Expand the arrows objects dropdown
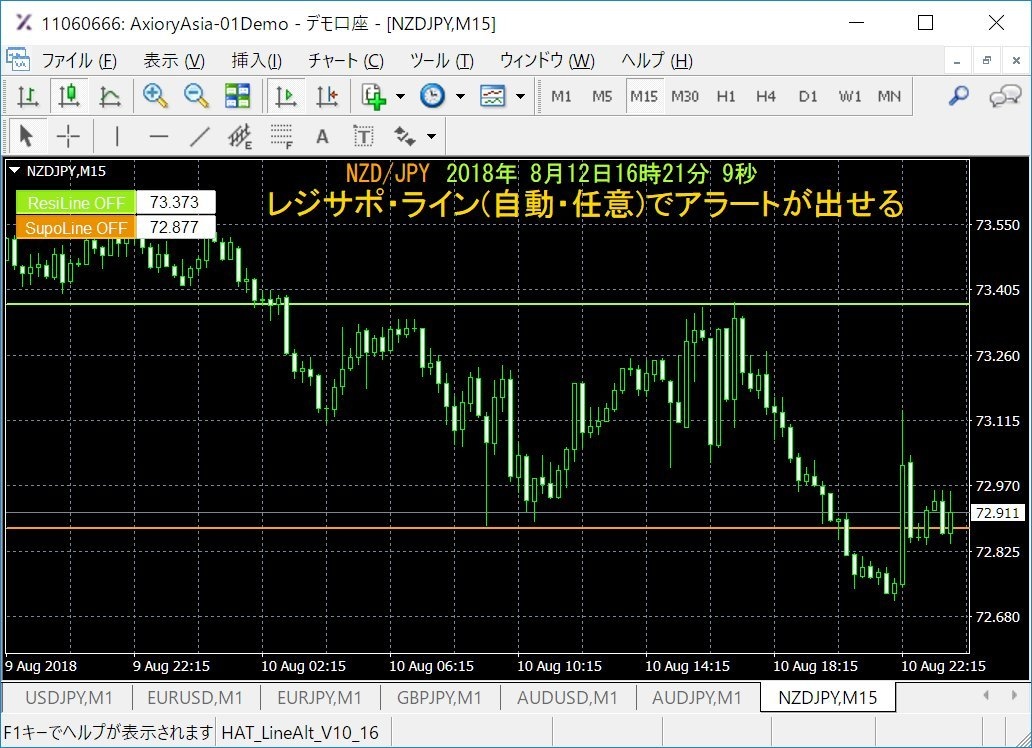This screenshot has height=748, width=1032. point(431,136)
